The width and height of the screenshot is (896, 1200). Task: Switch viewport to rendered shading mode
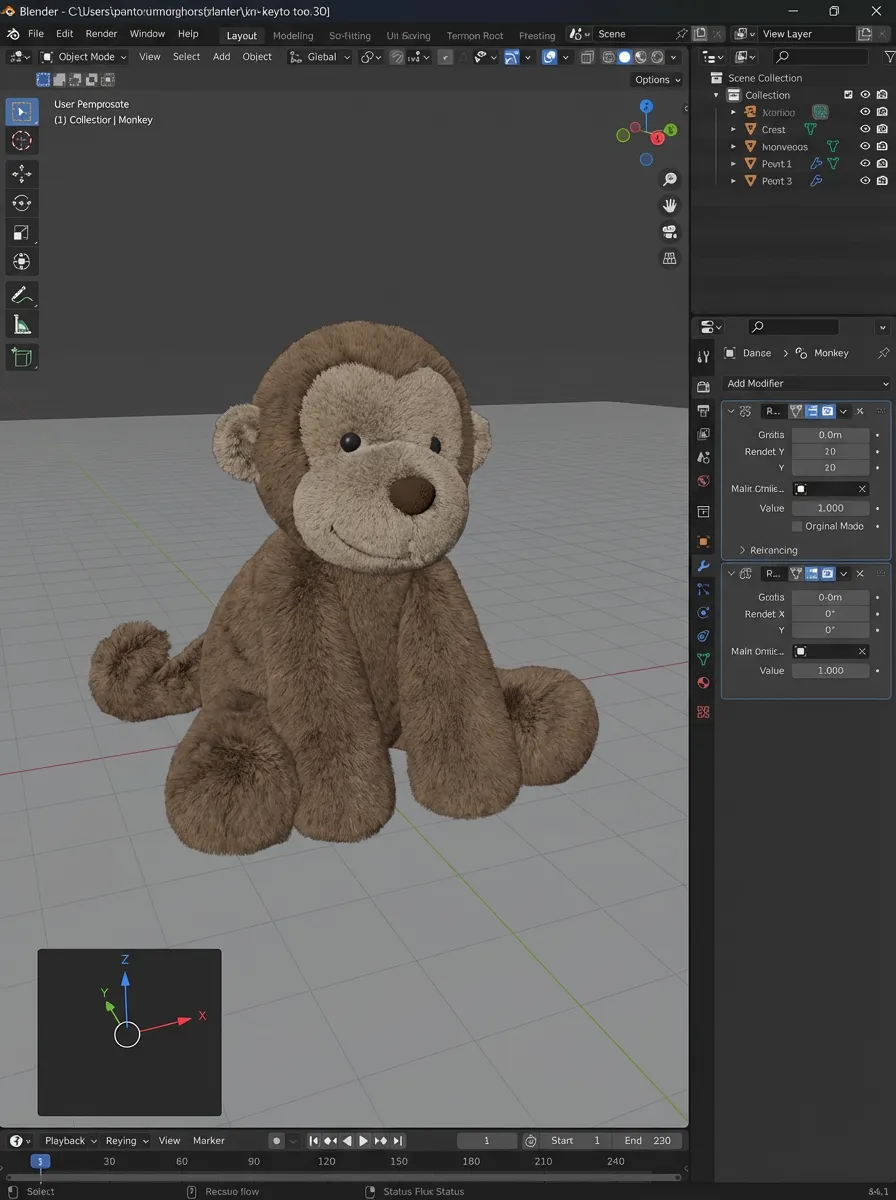click(x=655, y=56)
